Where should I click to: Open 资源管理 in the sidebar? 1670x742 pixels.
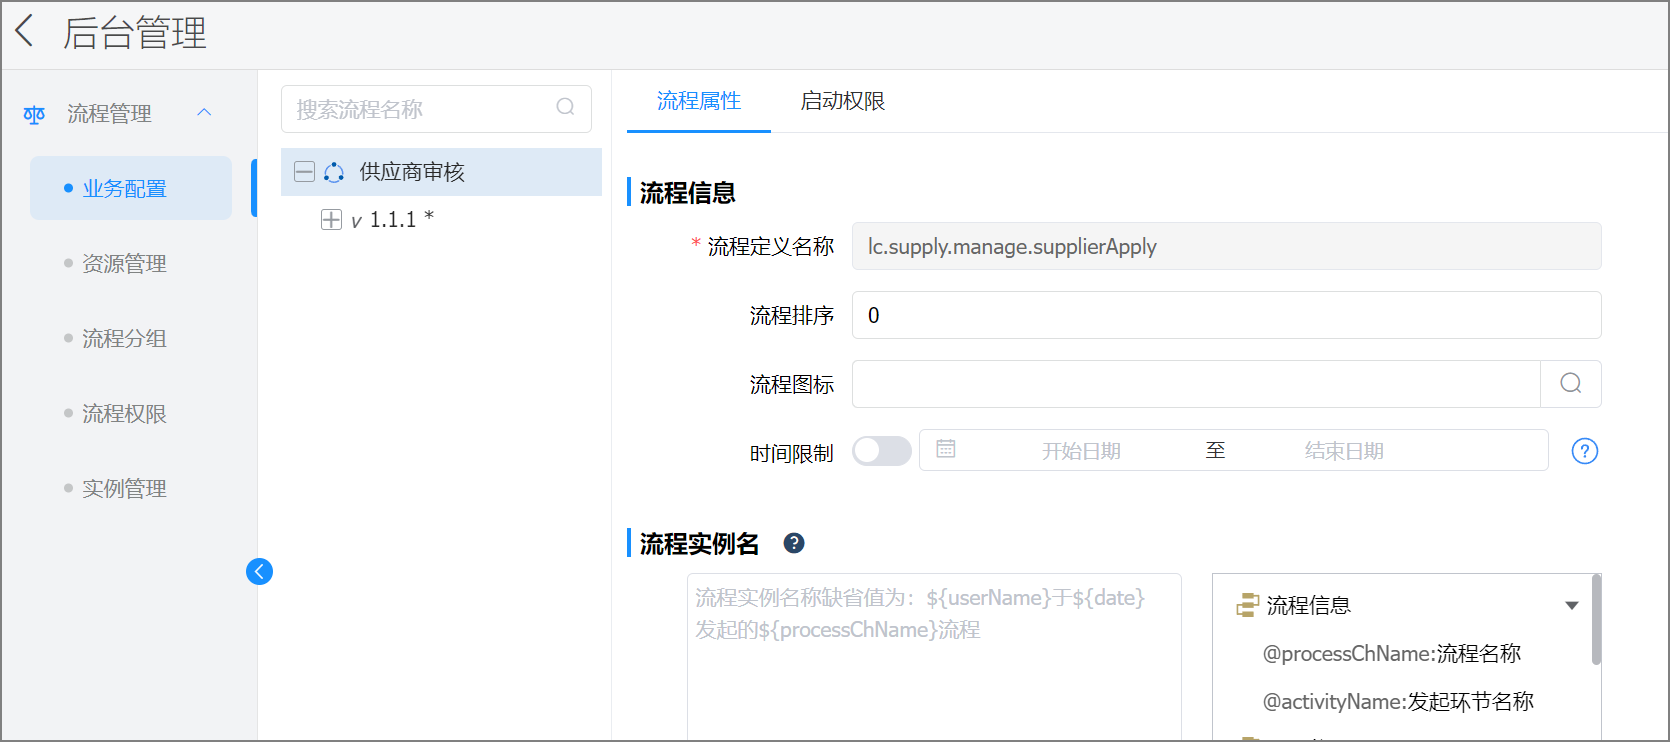(x=124, y=264)
